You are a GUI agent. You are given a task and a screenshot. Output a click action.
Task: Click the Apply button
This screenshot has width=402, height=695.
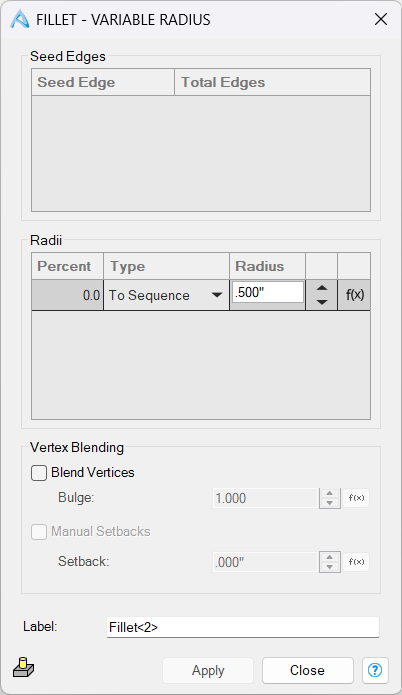[x=208, y=670]
